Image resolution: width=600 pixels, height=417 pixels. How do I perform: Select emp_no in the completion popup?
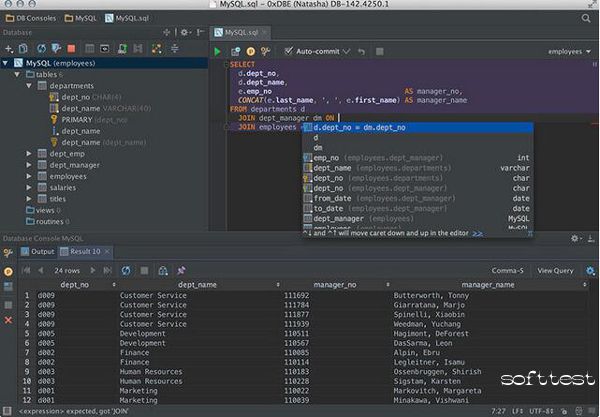point(418,158)
